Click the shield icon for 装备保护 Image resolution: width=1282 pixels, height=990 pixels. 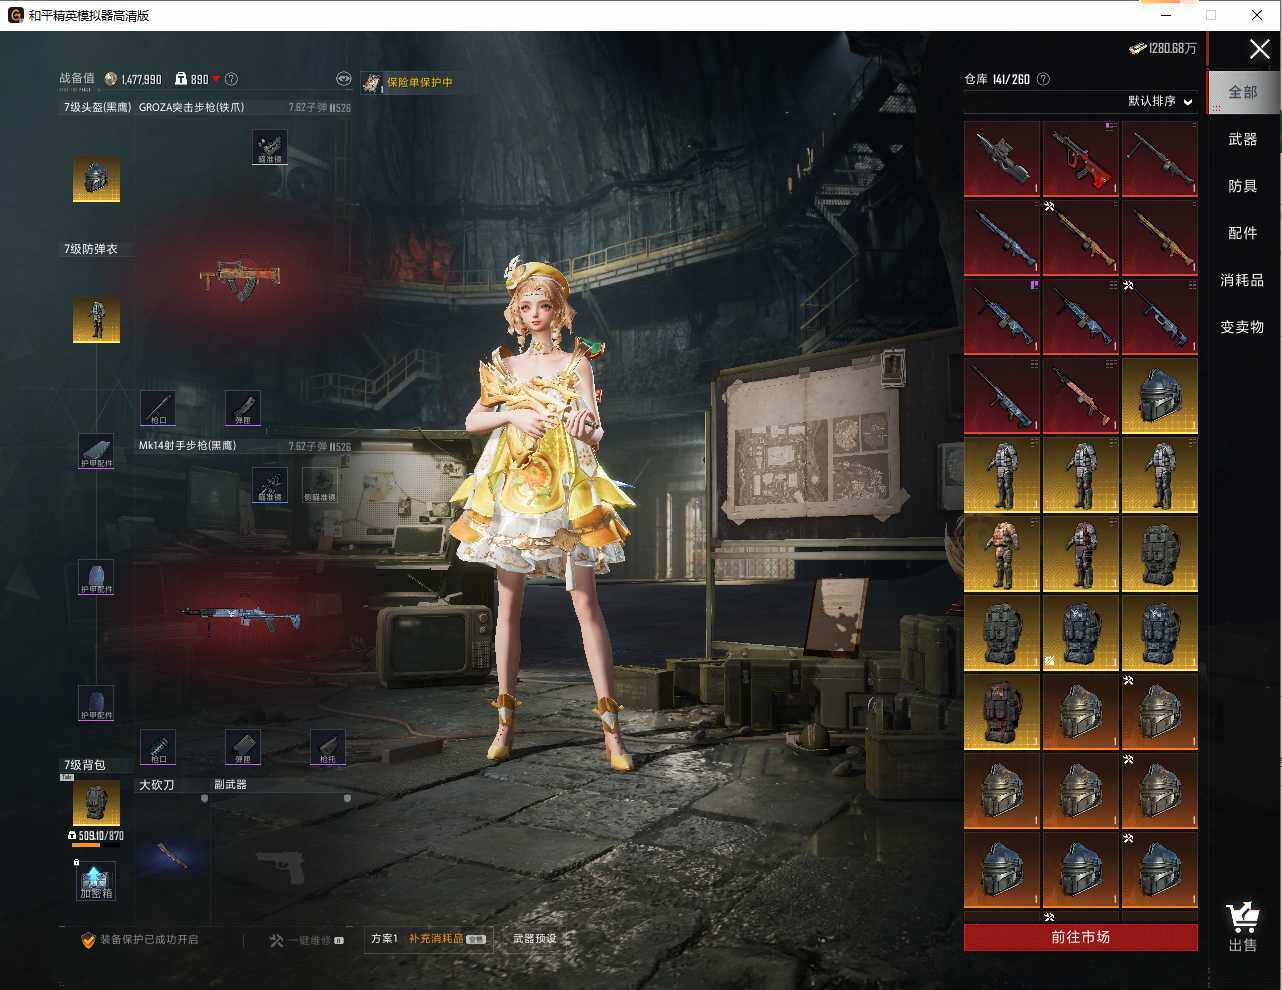pos(88,940)
